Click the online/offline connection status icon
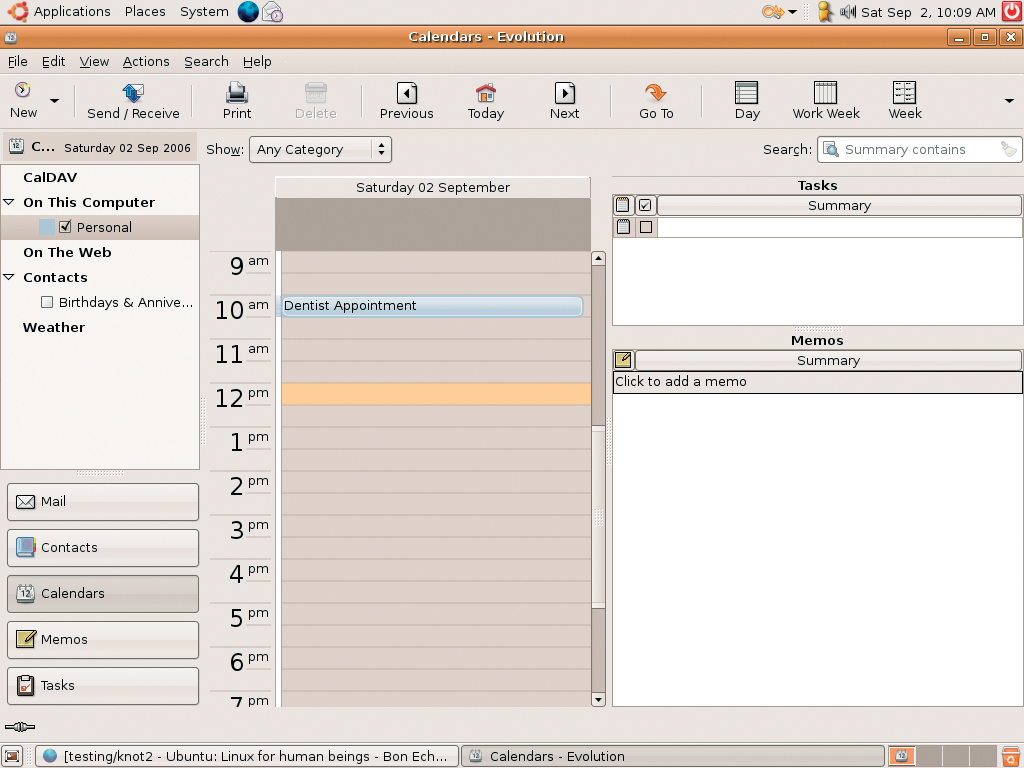 pyautogui.click(x=20, y=727)
